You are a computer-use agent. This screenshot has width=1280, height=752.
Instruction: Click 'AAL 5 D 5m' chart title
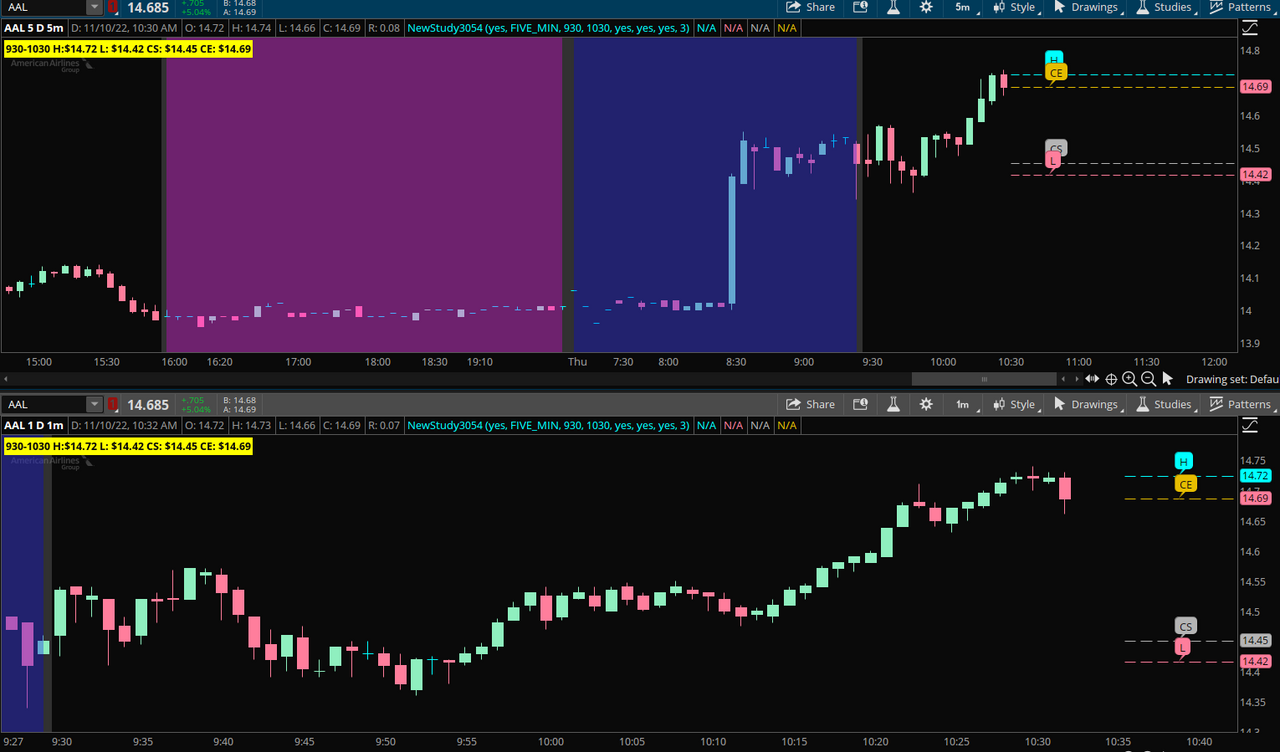(34, 28)
